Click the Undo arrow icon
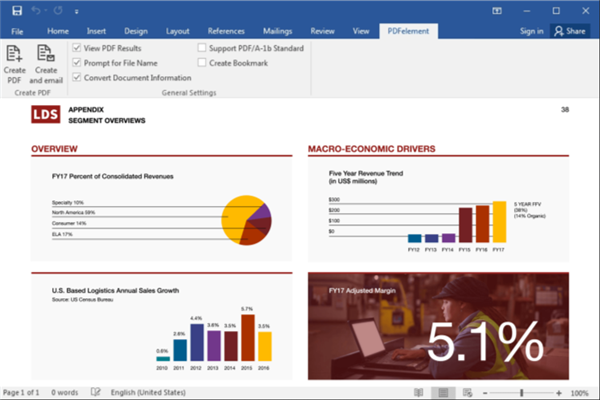Viewport: 600px width, 400px height. pyautogui.click(x=36, y=11)
